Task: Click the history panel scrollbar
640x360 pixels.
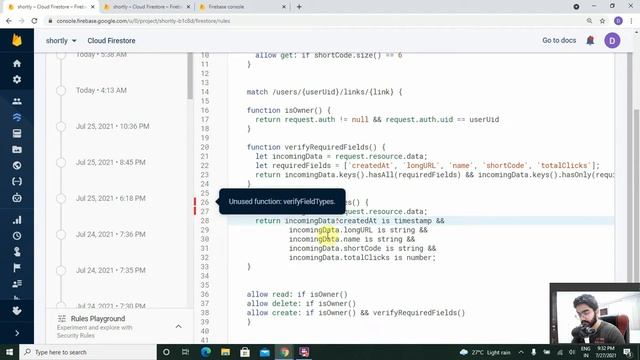Action: tap(190, 76)
